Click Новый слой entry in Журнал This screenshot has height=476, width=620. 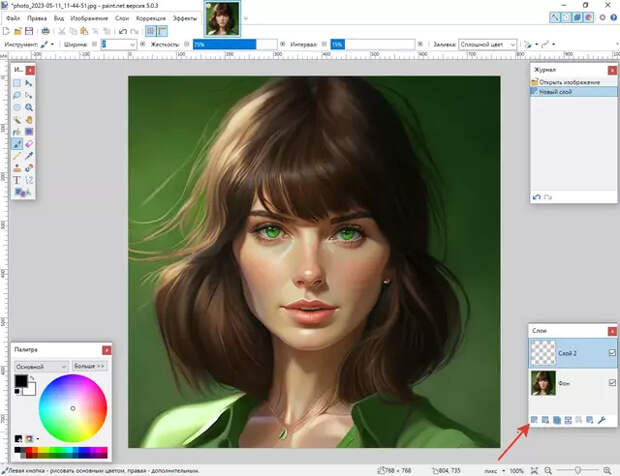click(x=573, y=92)
